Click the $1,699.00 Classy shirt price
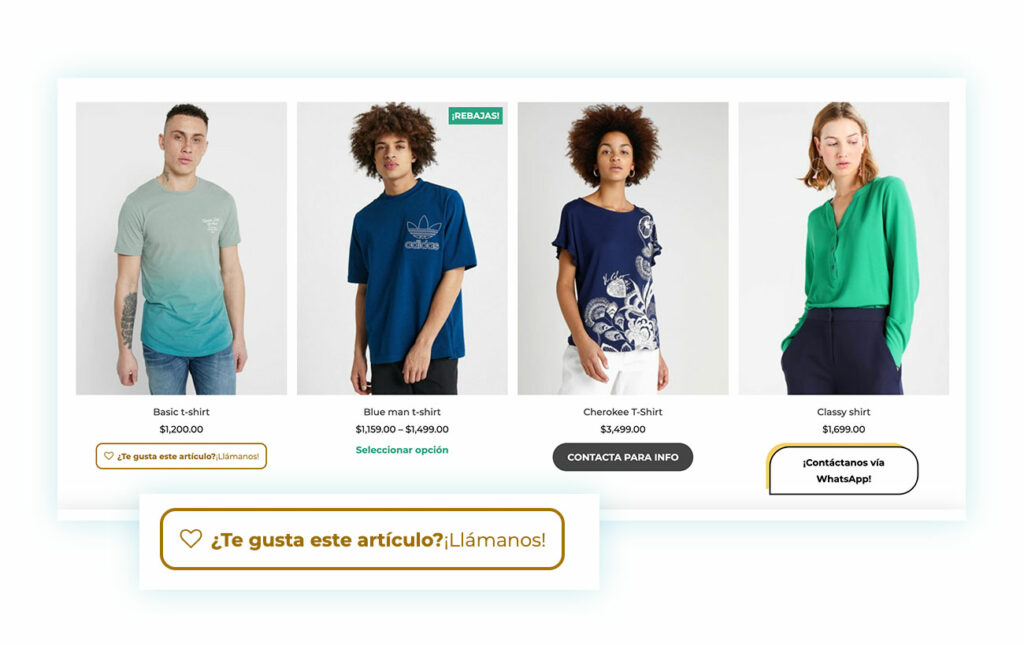The width and height of the screenshot is (1024, 645). pyautogui.click(x=844, y=430)
